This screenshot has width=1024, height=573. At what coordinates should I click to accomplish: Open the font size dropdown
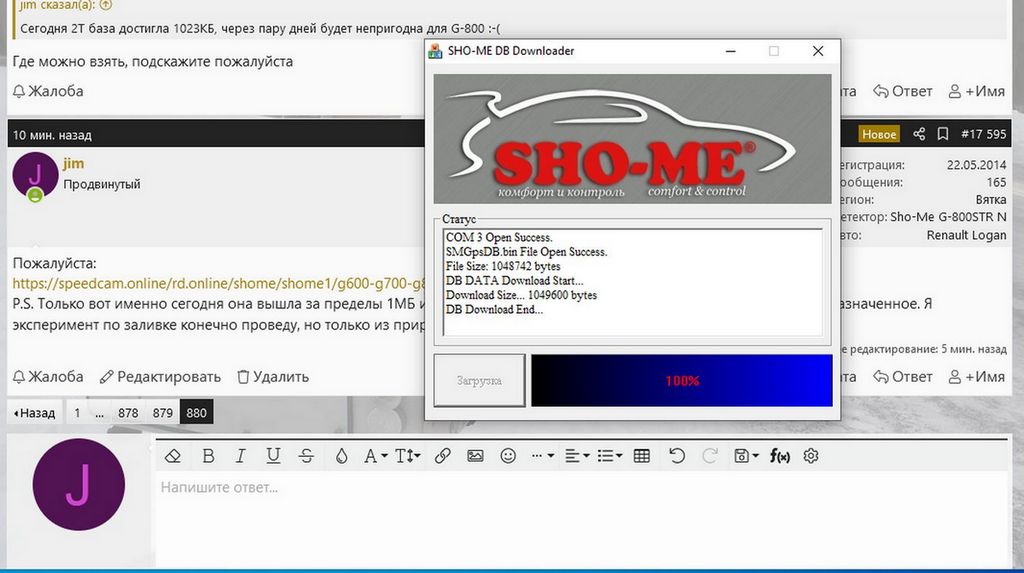coord(407,456)
